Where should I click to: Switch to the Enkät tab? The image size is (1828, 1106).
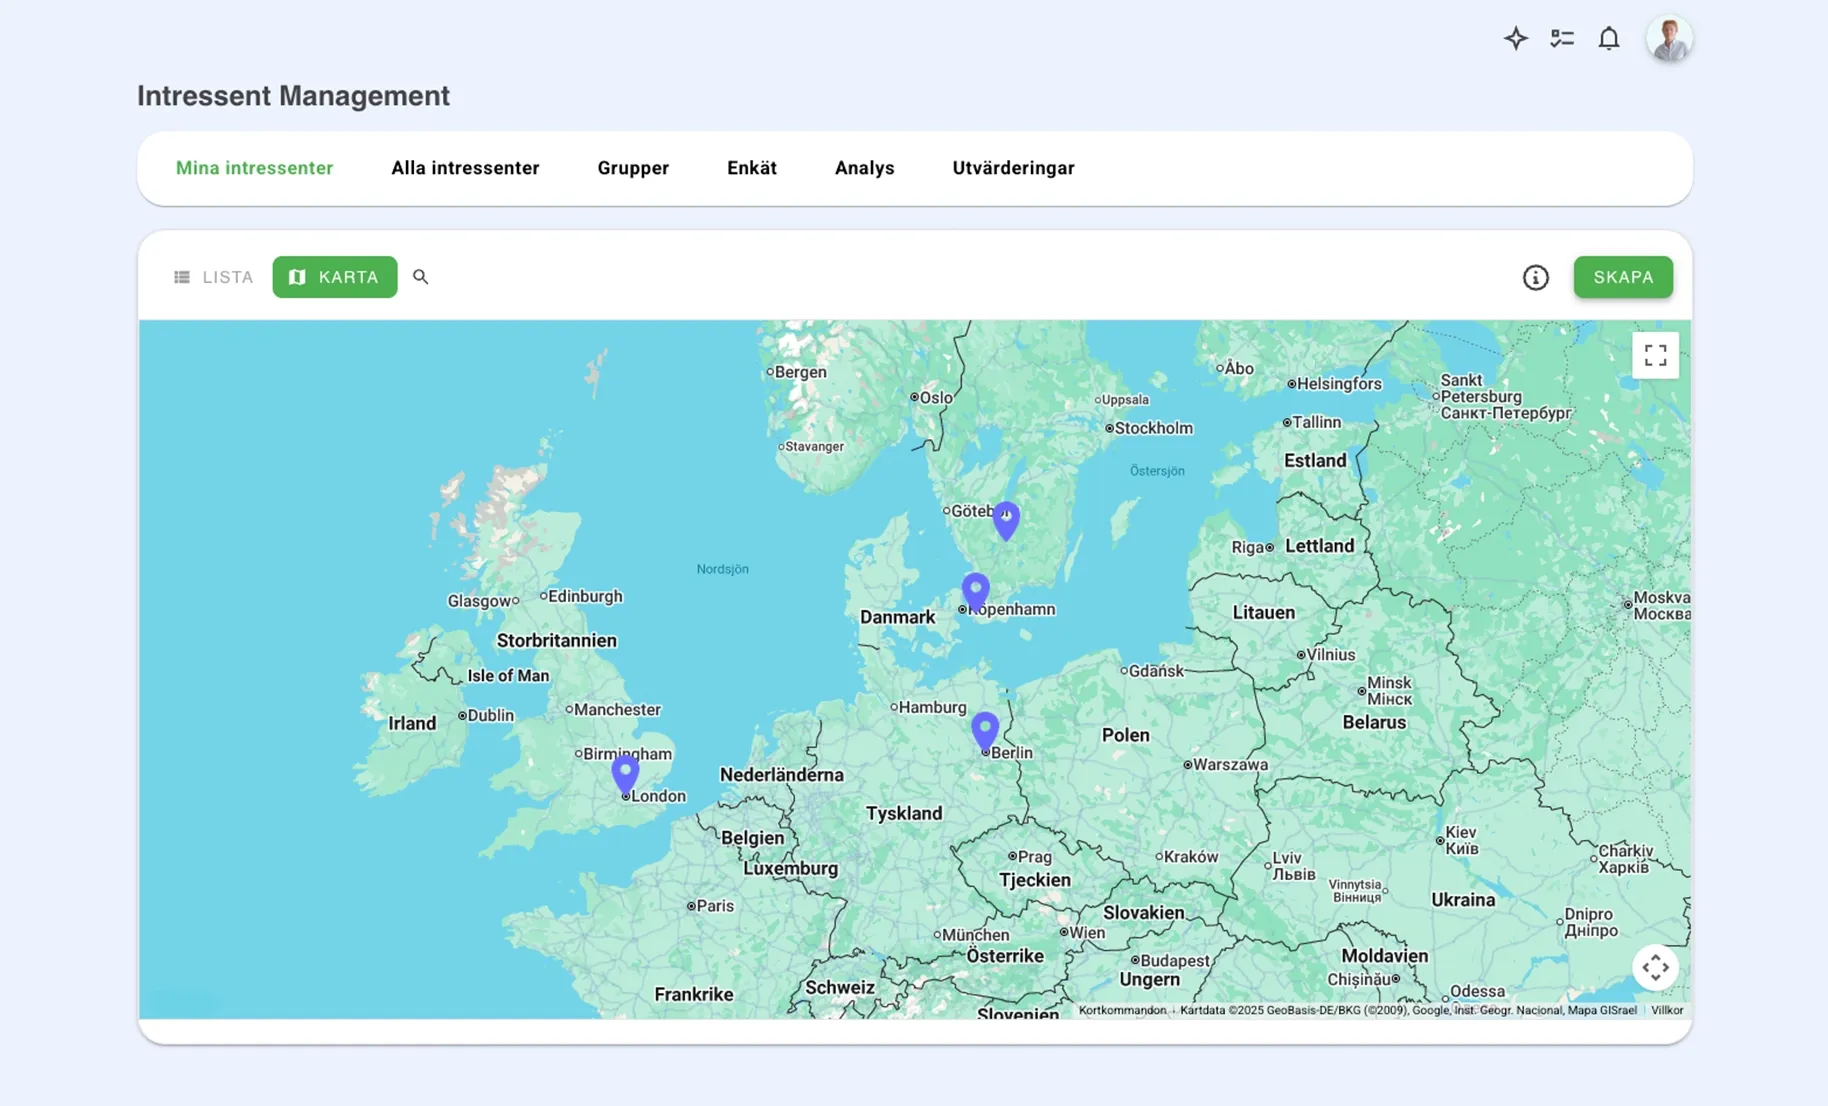[751, 168]
